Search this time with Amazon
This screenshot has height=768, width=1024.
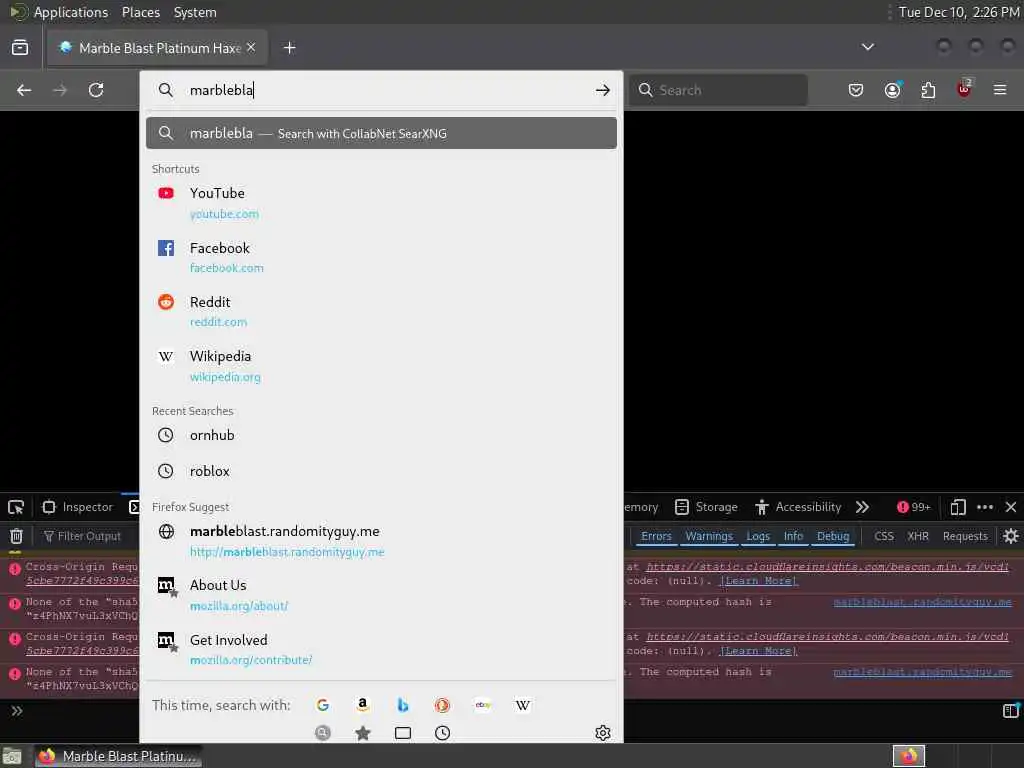pyautogui.click(x=362, y=705)
